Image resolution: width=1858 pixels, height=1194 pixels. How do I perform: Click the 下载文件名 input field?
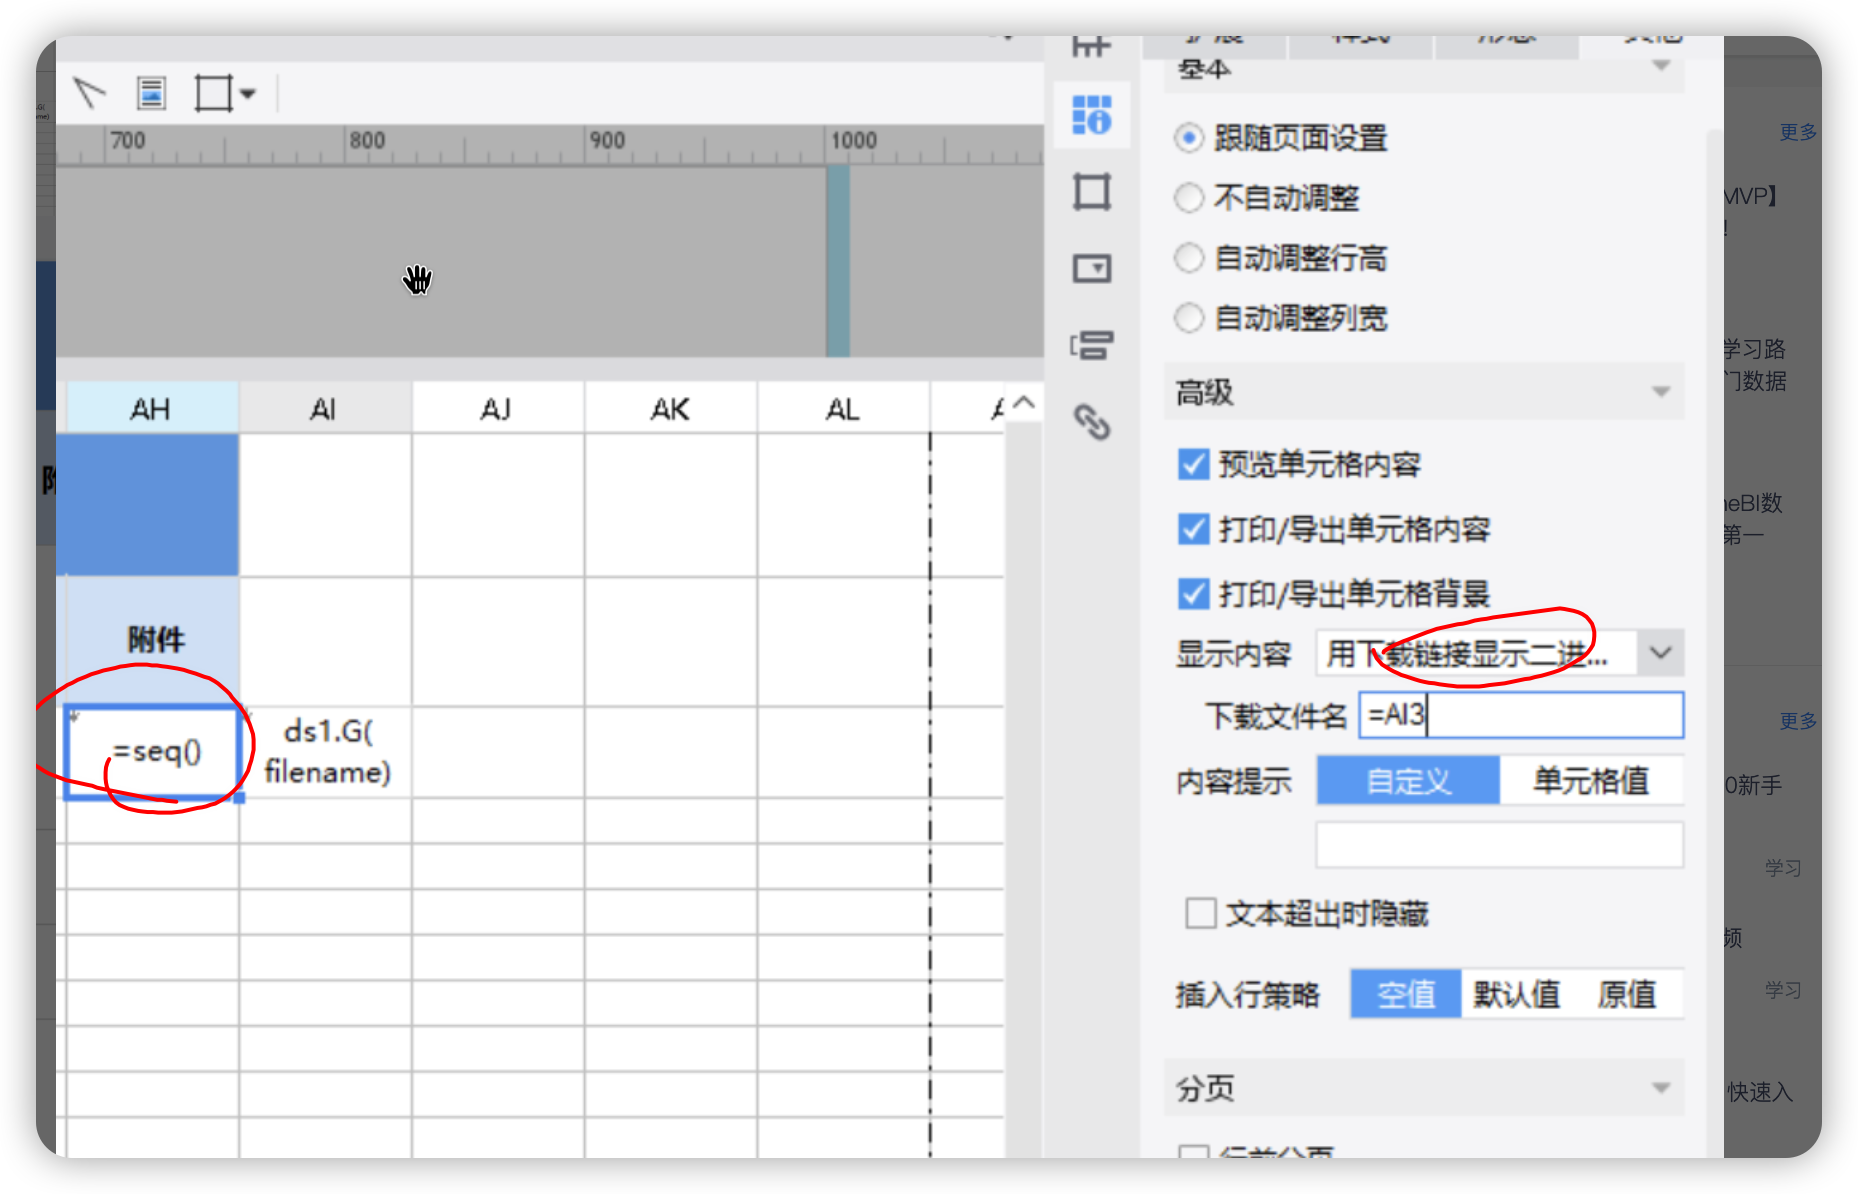(x=1521, y=715)
